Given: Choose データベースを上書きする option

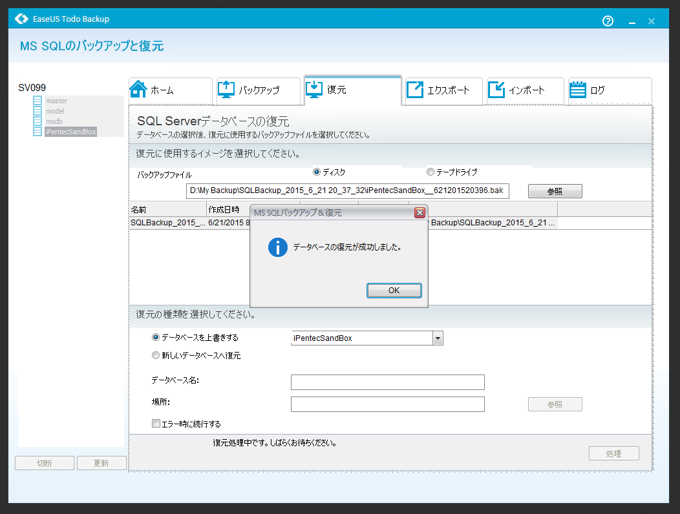Looking at the screenshot, I should point(155,337).
